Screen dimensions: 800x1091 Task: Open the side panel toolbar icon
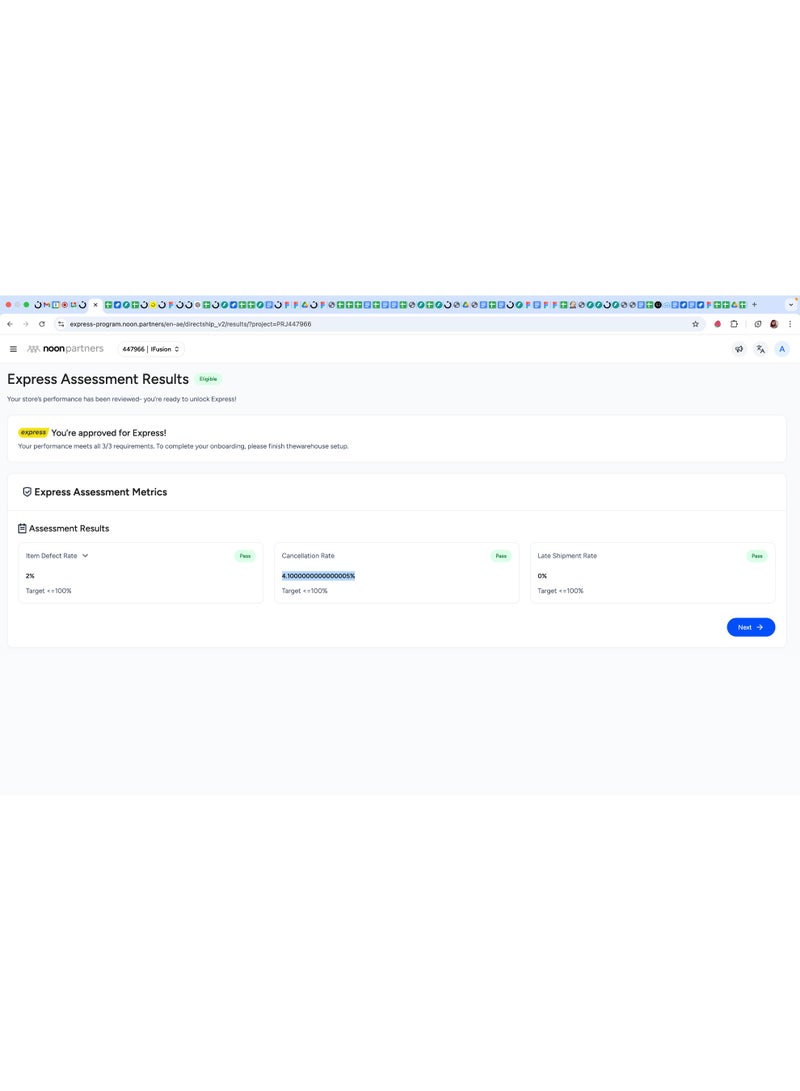click(x=758, y=324)
